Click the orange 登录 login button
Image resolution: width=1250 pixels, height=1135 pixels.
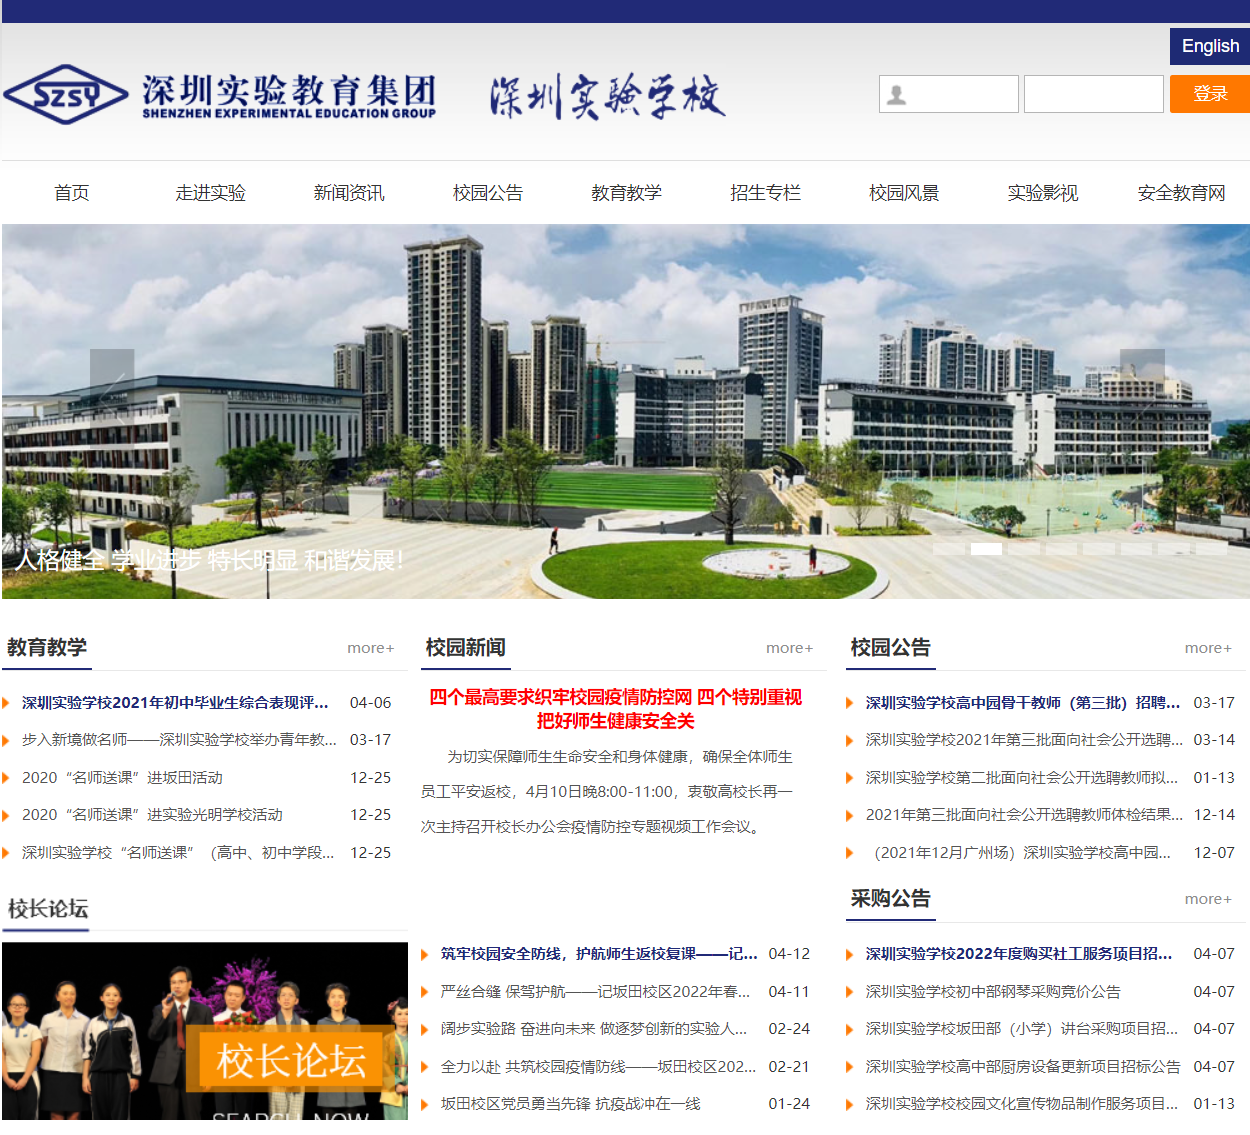coord(1210,94)
